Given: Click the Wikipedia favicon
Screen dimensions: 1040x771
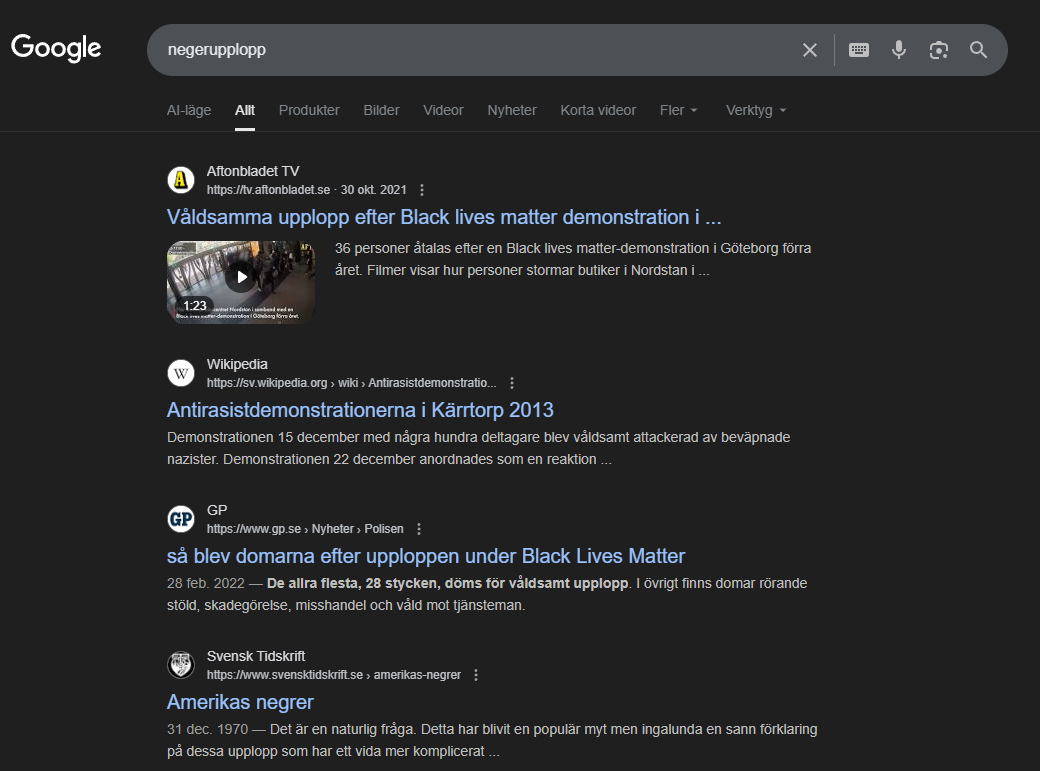Looking at the screenshot, I should [180, 373].
